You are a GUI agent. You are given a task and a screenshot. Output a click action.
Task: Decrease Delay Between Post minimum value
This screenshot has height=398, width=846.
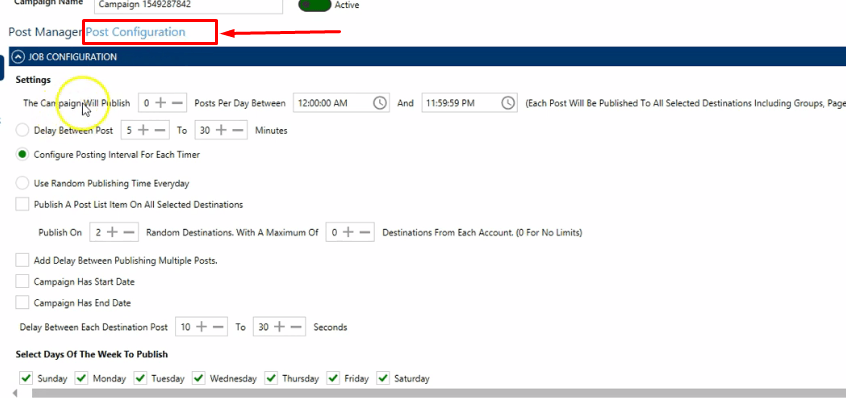coord(159,131)
